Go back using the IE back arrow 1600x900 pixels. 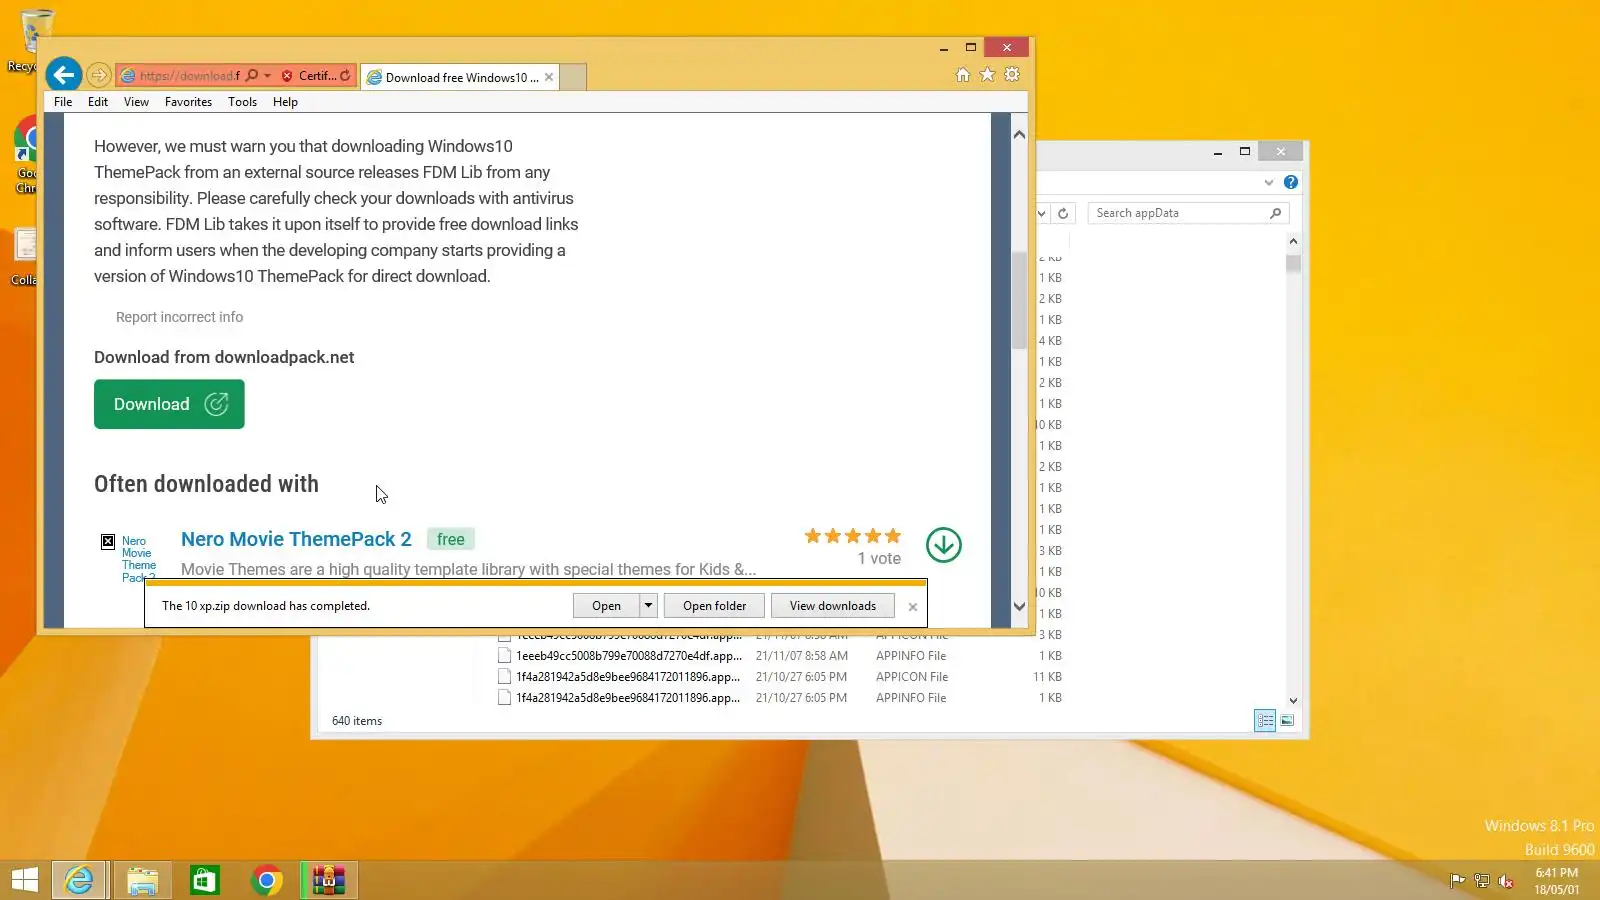coord(63,74)
